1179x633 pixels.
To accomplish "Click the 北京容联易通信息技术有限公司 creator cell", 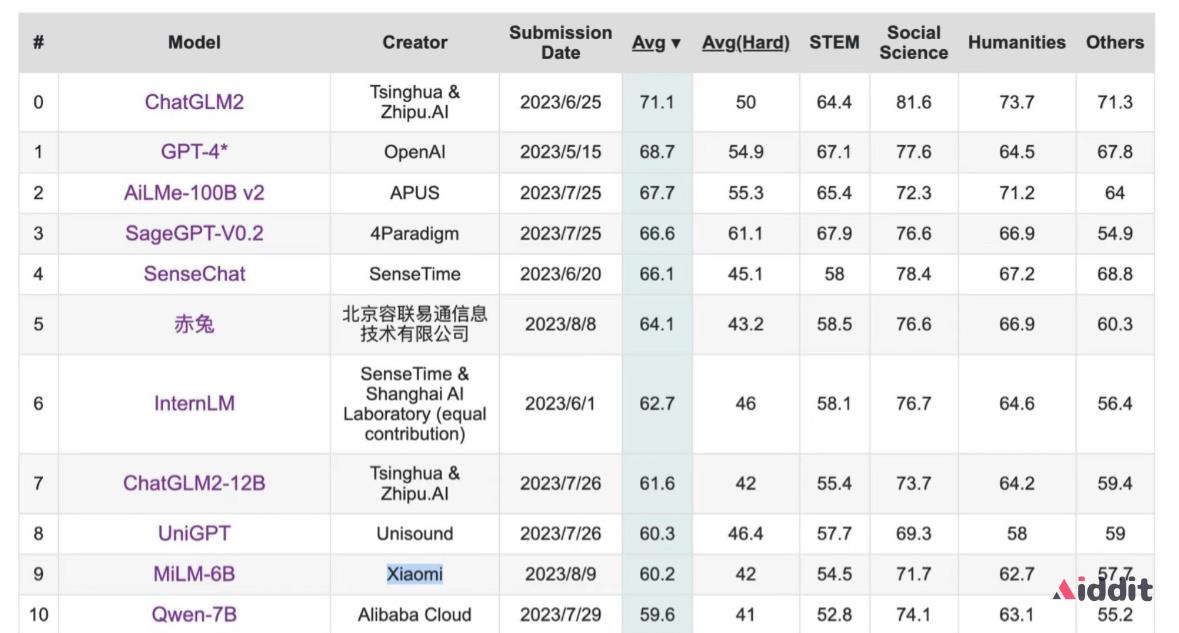I will click(x=414, y=324).
